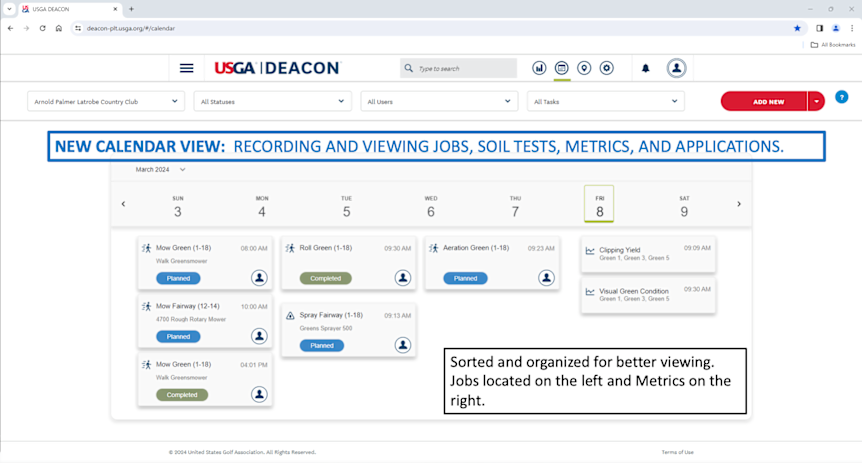The width and height of the screenshot is (862, 463).
Task: Expand the Add New split-button arrow
Action: pyautogui.click(x=816, y=101)
